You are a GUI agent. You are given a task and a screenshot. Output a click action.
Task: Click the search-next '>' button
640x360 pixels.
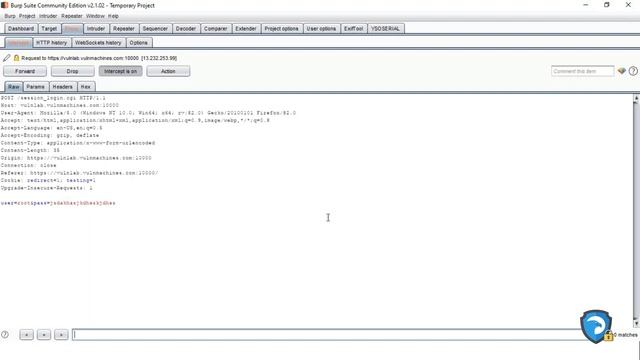coord(61,335)
